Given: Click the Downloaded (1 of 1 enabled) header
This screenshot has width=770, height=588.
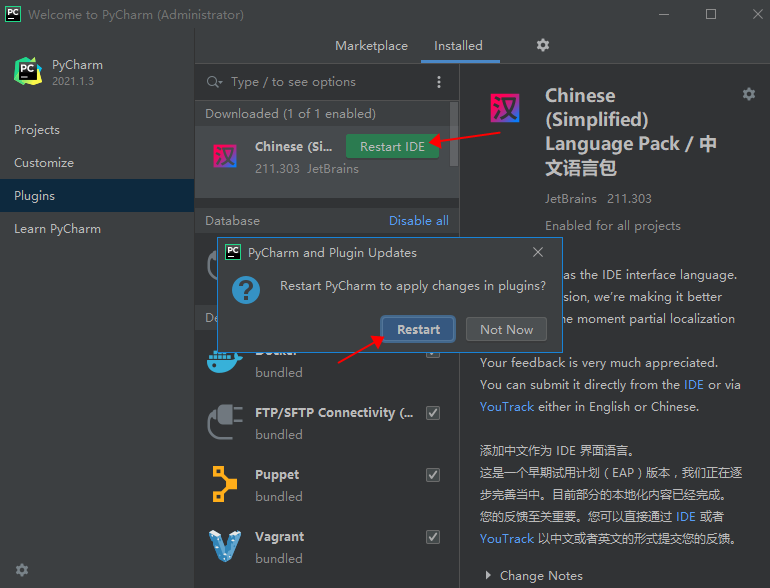Looking at the screenshot, I should click(x=290, y=113).
